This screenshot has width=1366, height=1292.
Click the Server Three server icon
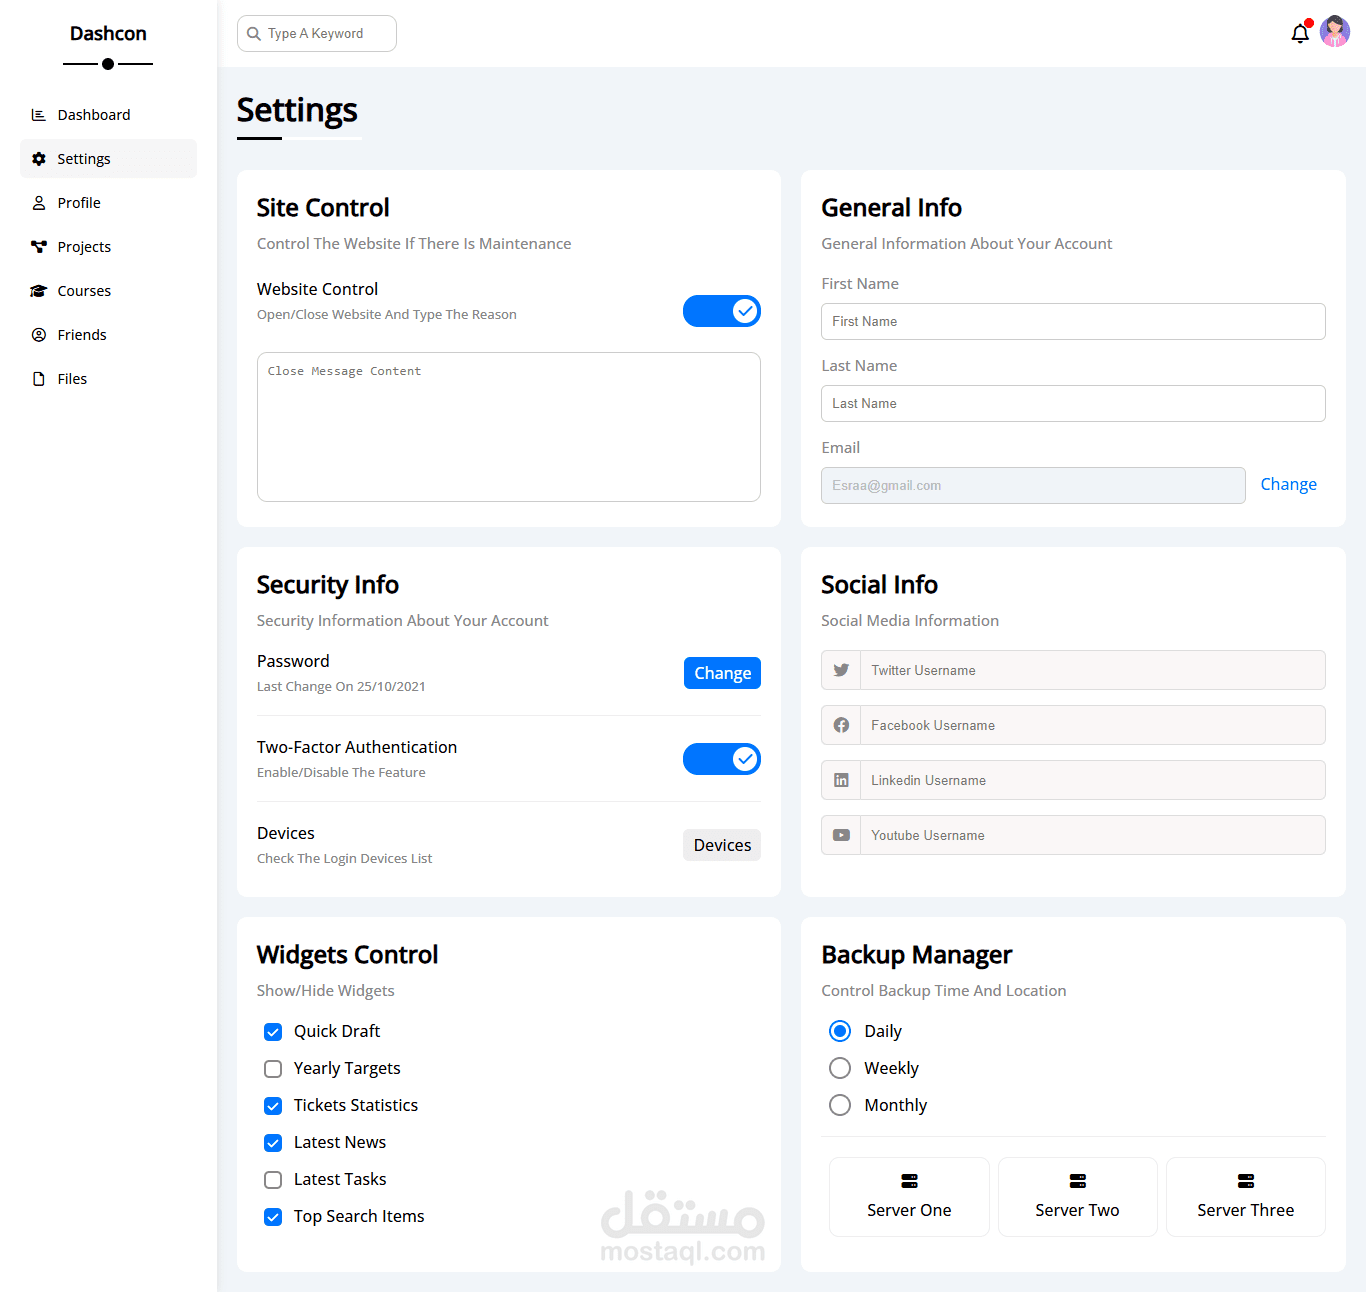click(x=1246, y=1181)
